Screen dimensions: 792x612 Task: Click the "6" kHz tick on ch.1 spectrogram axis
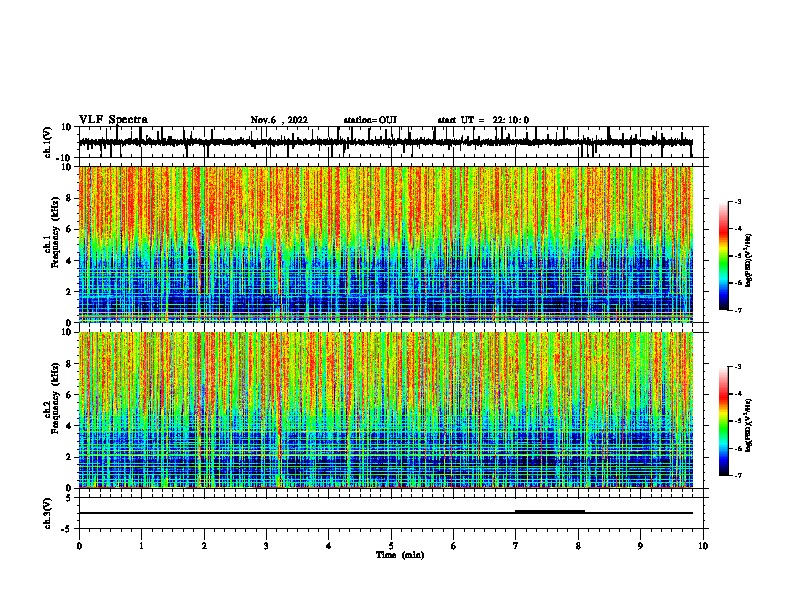pyautogui.click(x=69, y=229)
